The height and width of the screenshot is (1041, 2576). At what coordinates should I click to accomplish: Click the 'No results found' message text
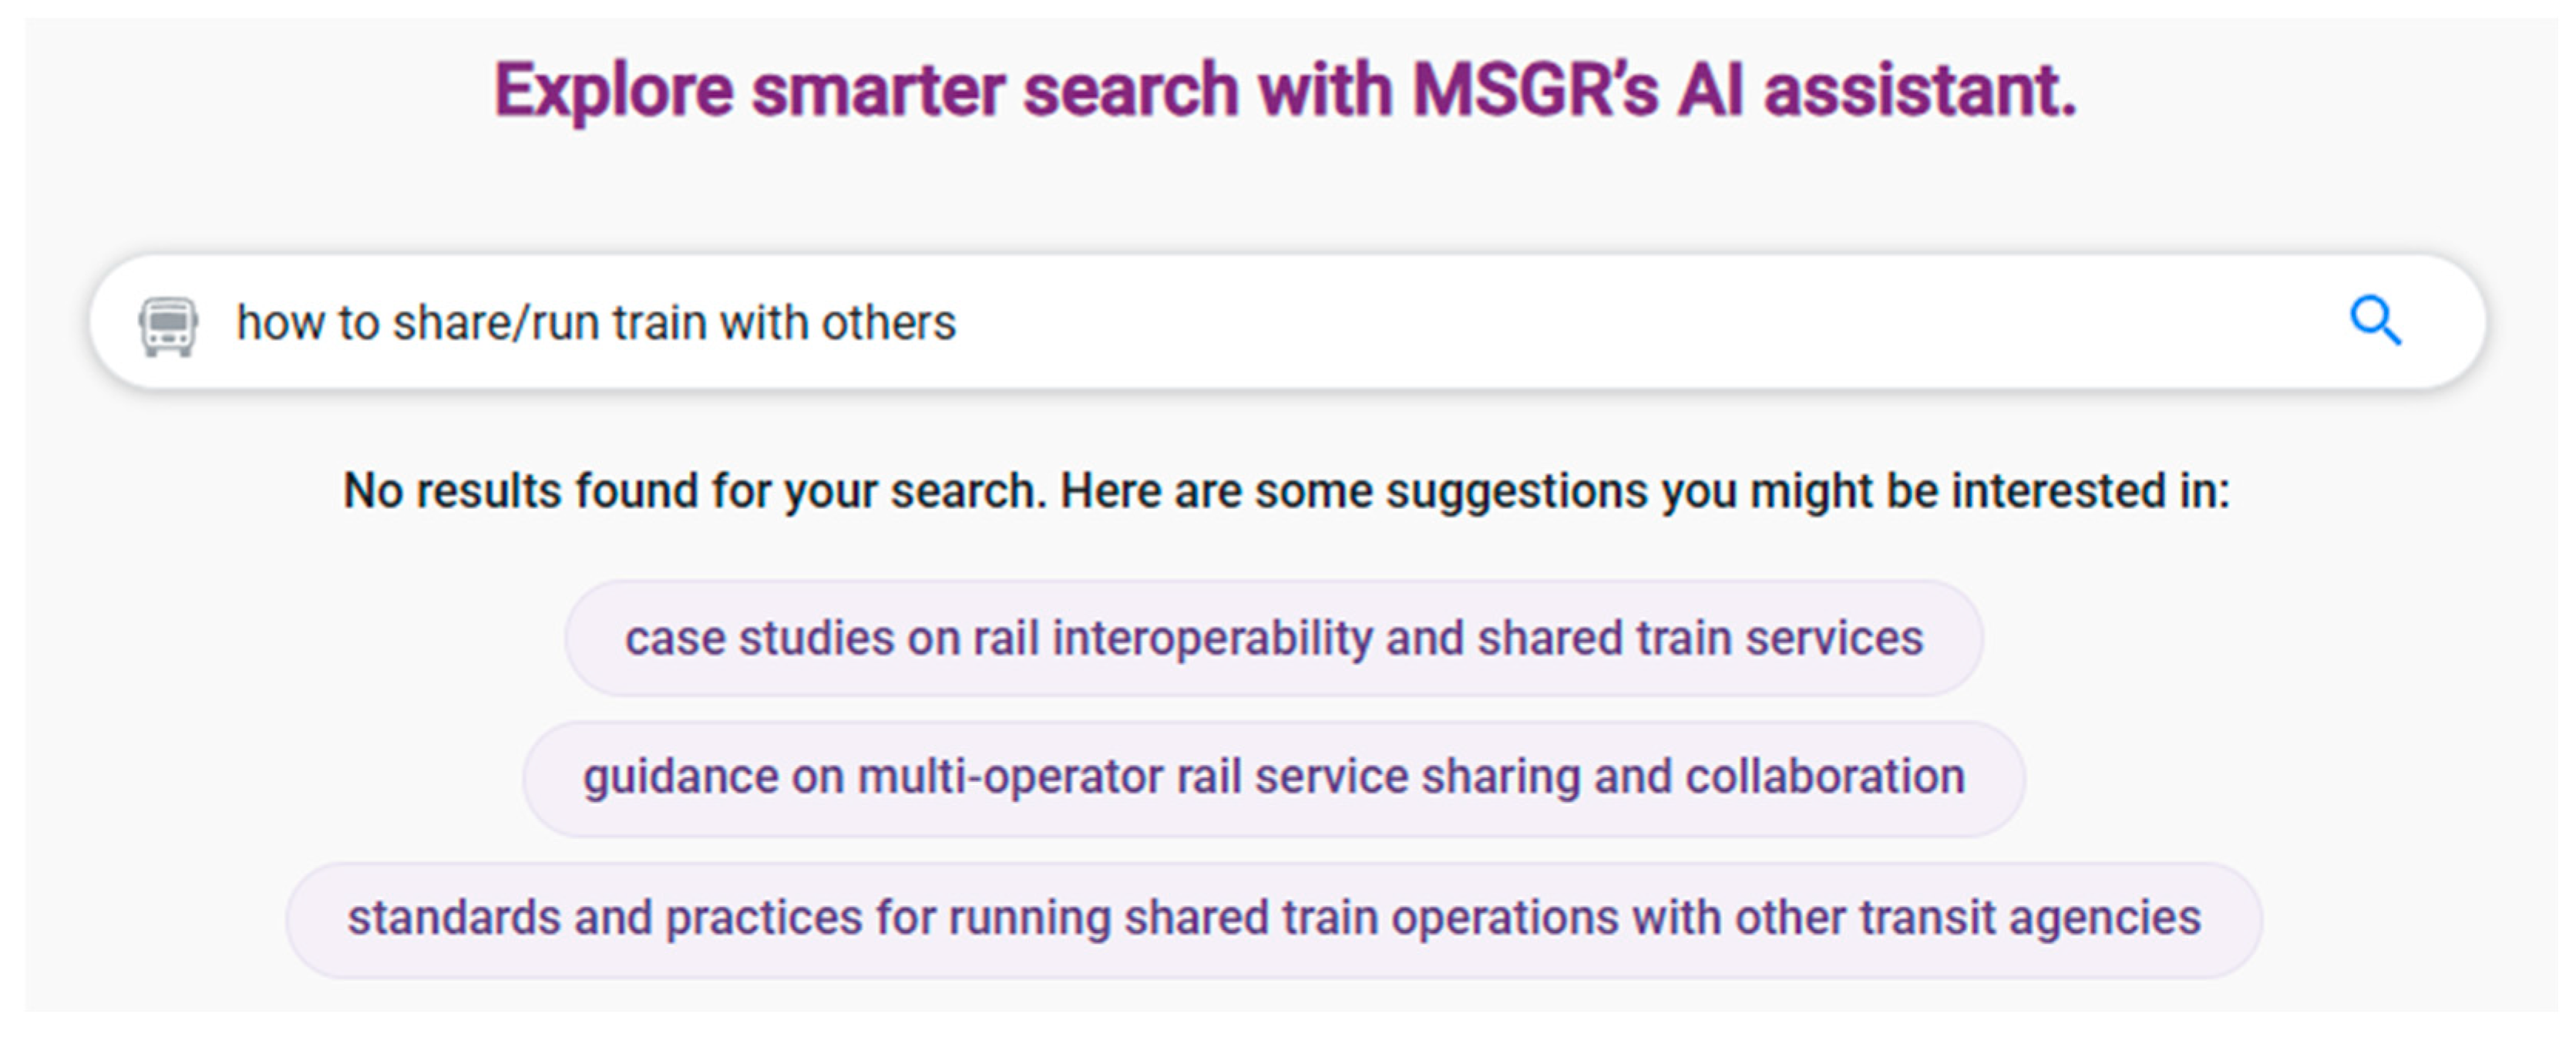(x=1286, y=491)
